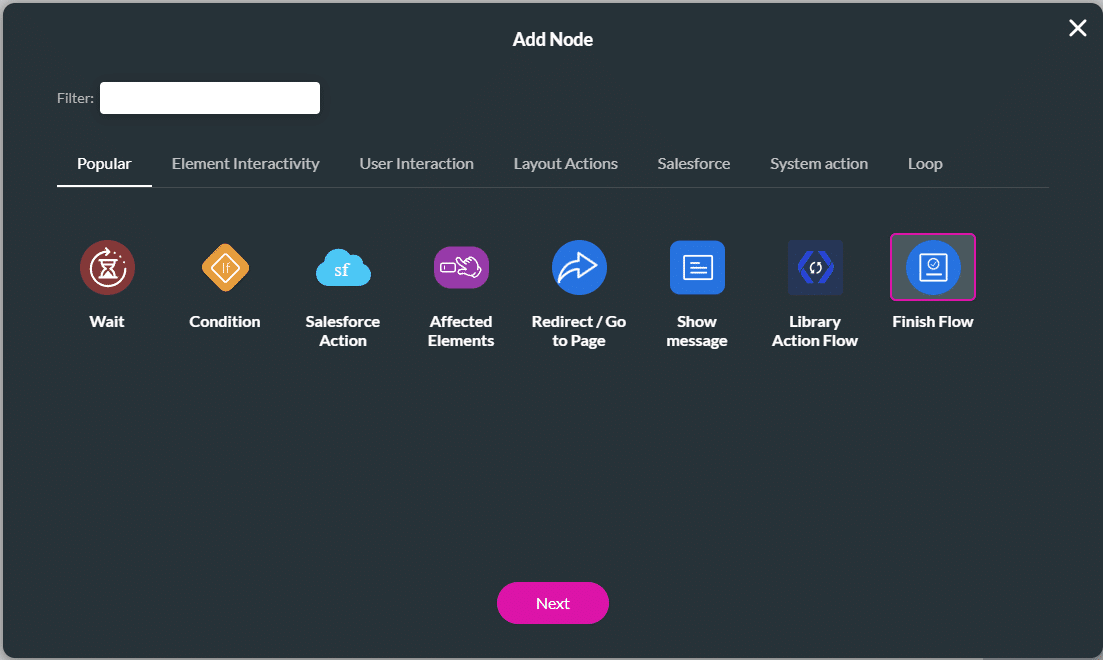Choose the Show message node icon
Viewport: 1103px width, 660px height.
click(x=697, y=267)
